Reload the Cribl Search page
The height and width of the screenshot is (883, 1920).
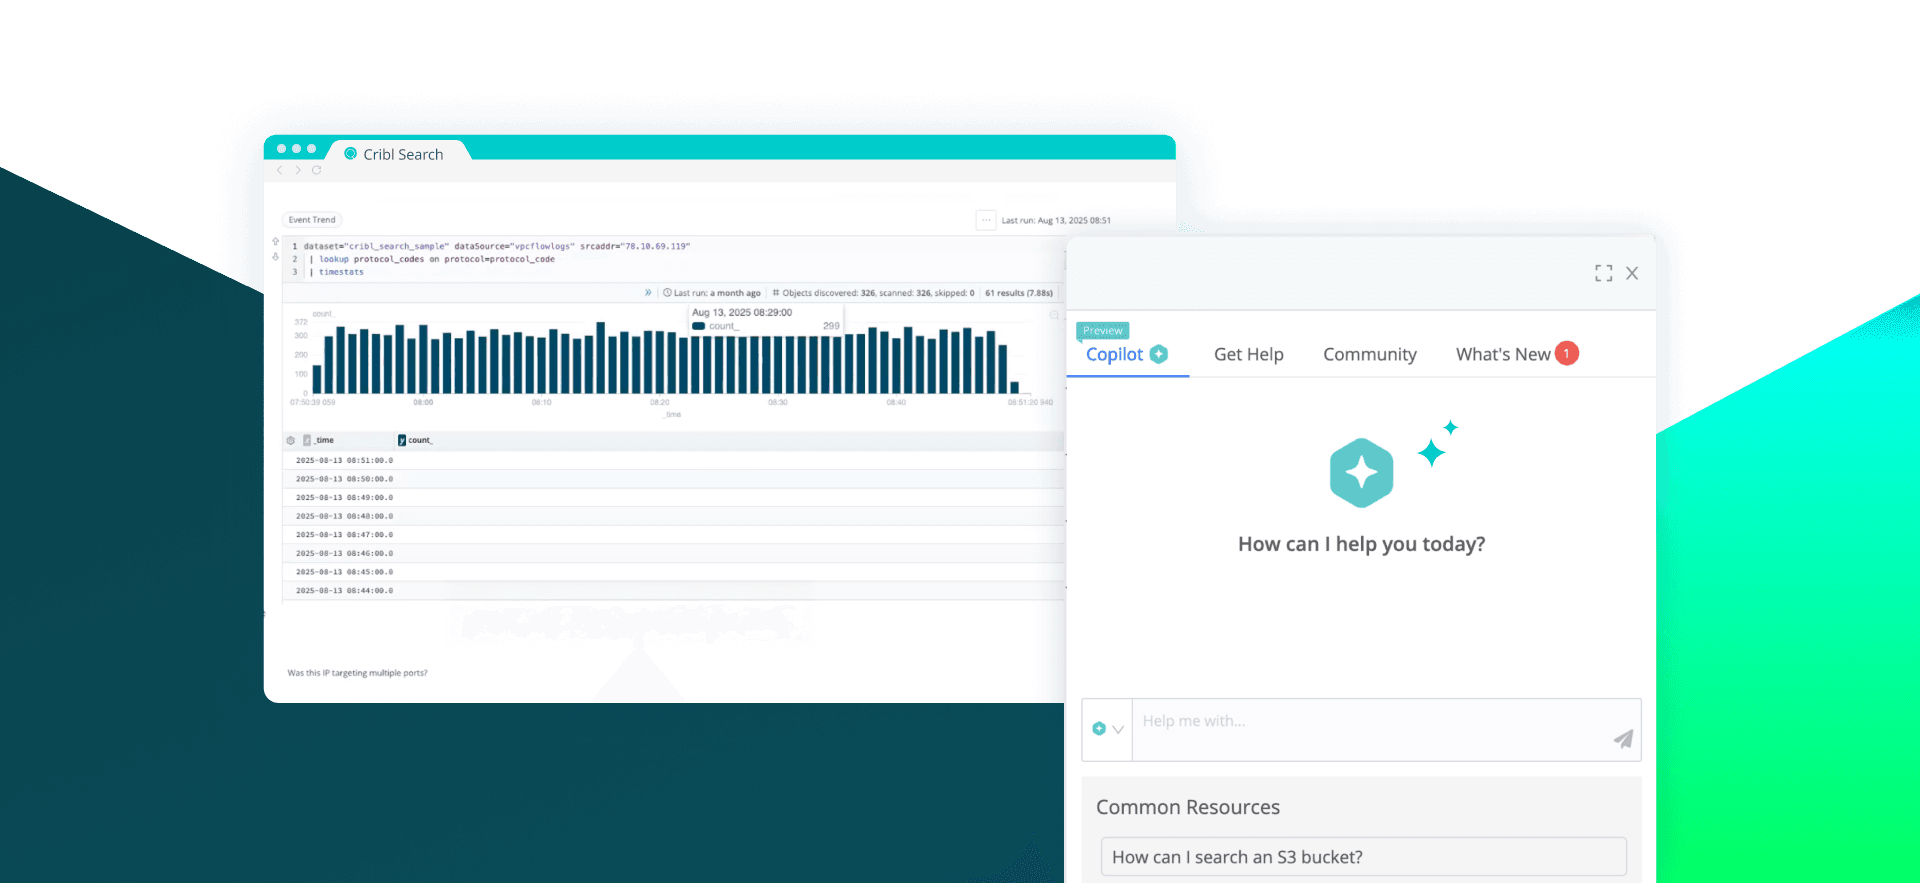click(316, 170)
